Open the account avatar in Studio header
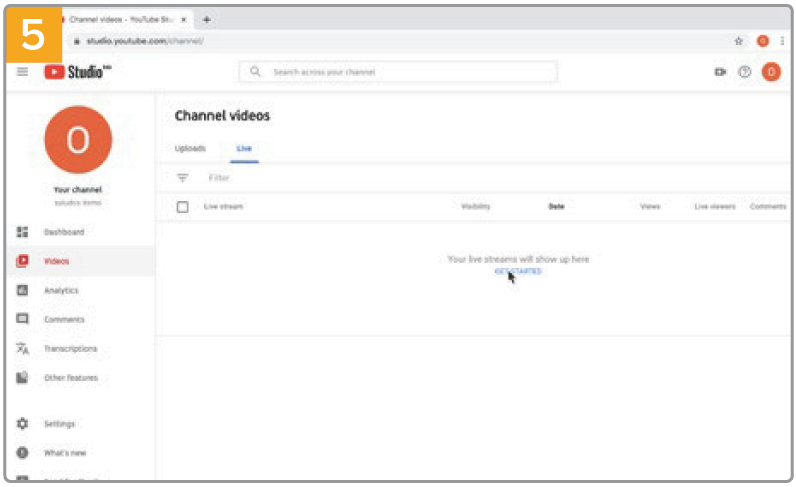The height and width of the screenshot is (487, 796). pyautogui.click(x=770, y=72)
